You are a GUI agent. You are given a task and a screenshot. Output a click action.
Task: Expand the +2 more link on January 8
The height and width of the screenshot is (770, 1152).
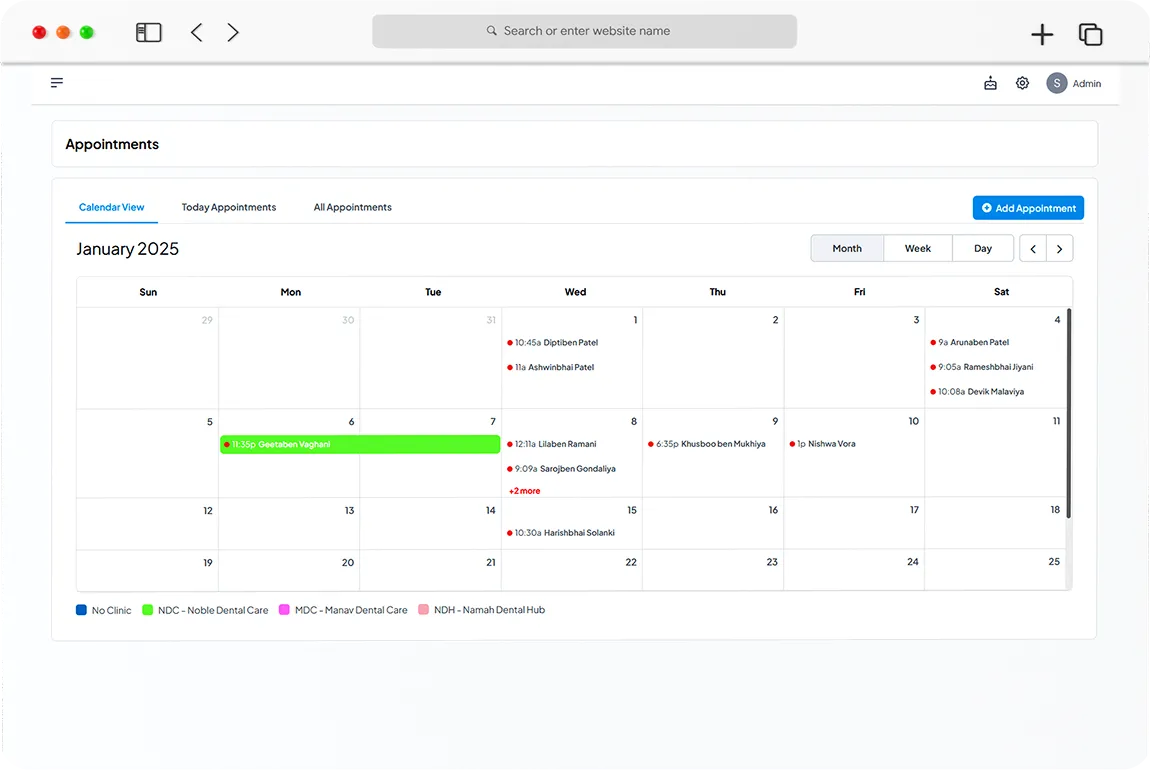[525, 491]
